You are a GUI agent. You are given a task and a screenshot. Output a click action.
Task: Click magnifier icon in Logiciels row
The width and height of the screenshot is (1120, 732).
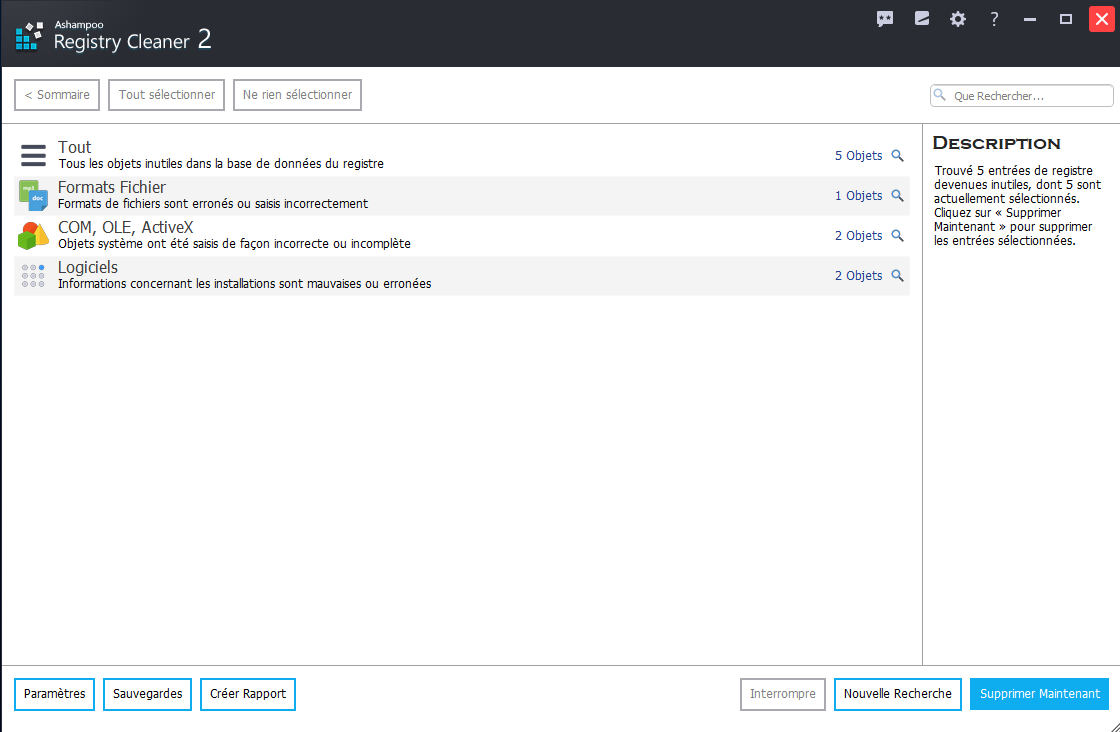point(897,276)
